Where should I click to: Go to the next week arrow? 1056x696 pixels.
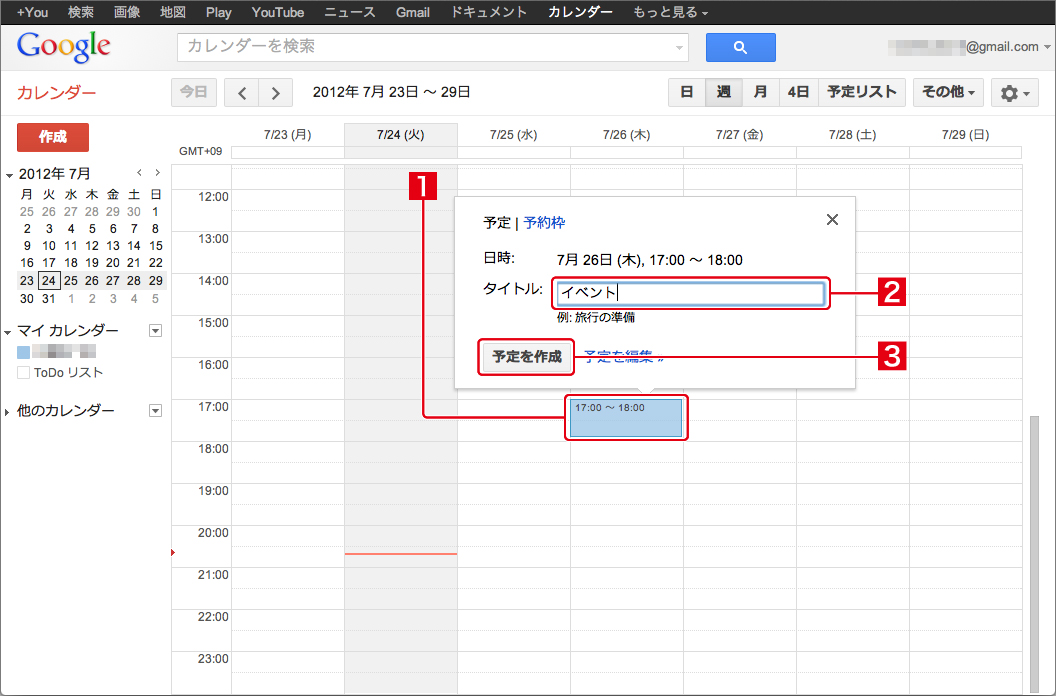(x=275, y=93)
